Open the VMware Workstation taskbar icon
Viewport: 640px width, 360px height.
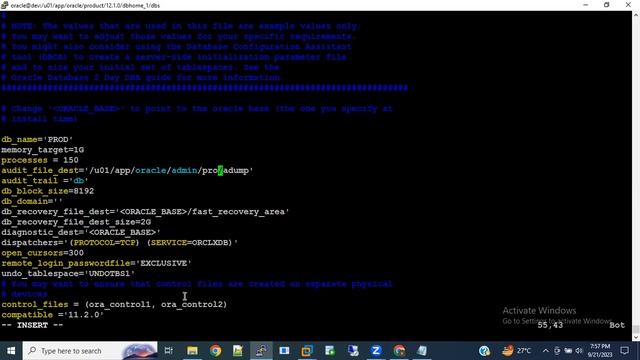pyautogui.click(x=307, y=351)
